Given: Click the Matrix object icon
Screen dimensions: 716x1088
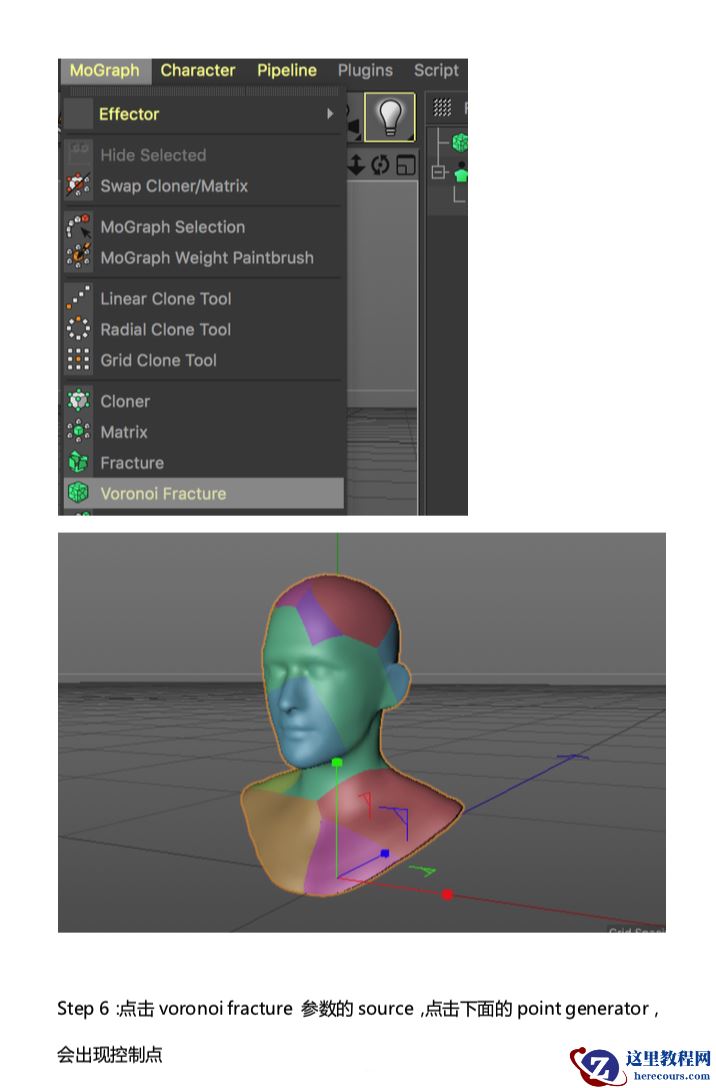Looking at the screenshot, I should coord(78,431).
